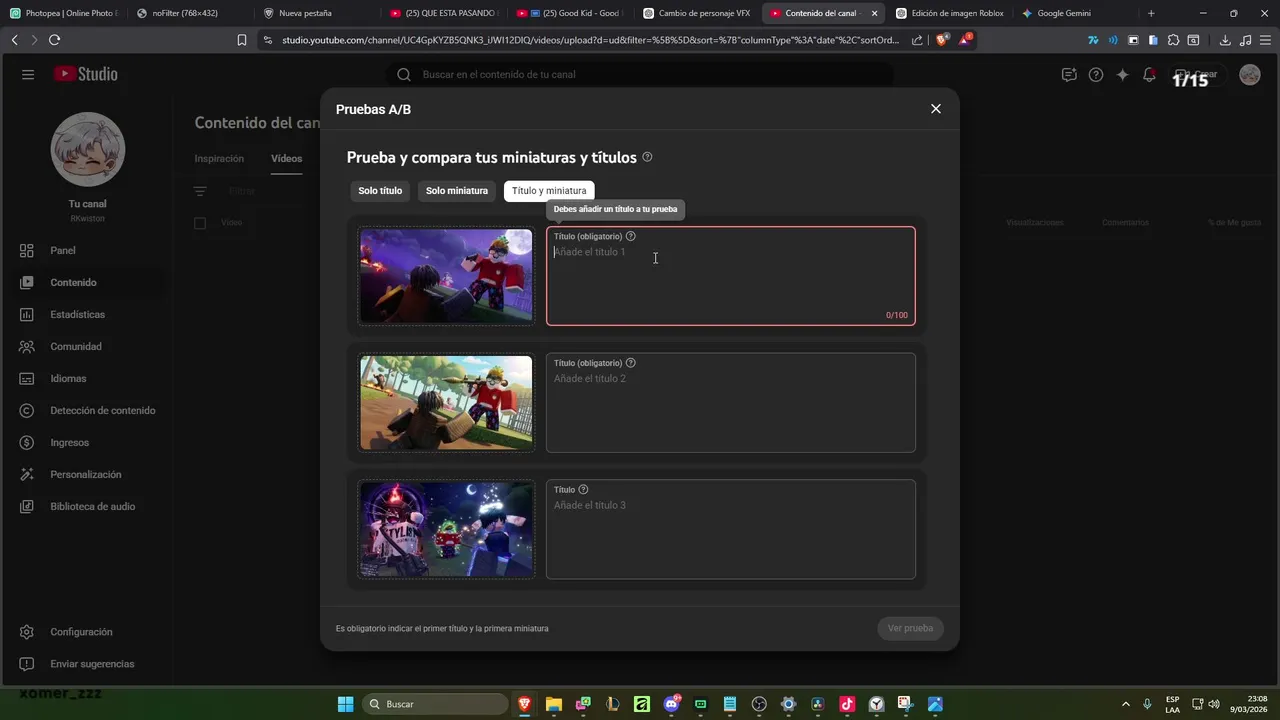Open the Studio feedback message icon

click(1069, 74)
